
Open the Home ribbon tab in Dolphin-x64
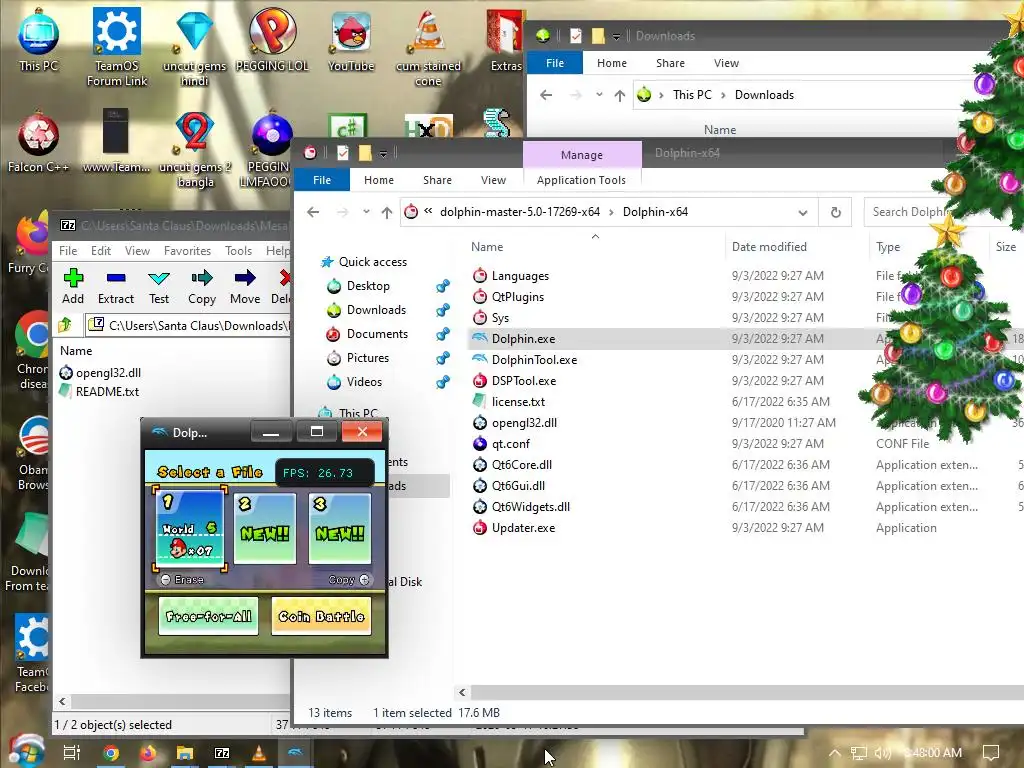click(x=379, y=180)
